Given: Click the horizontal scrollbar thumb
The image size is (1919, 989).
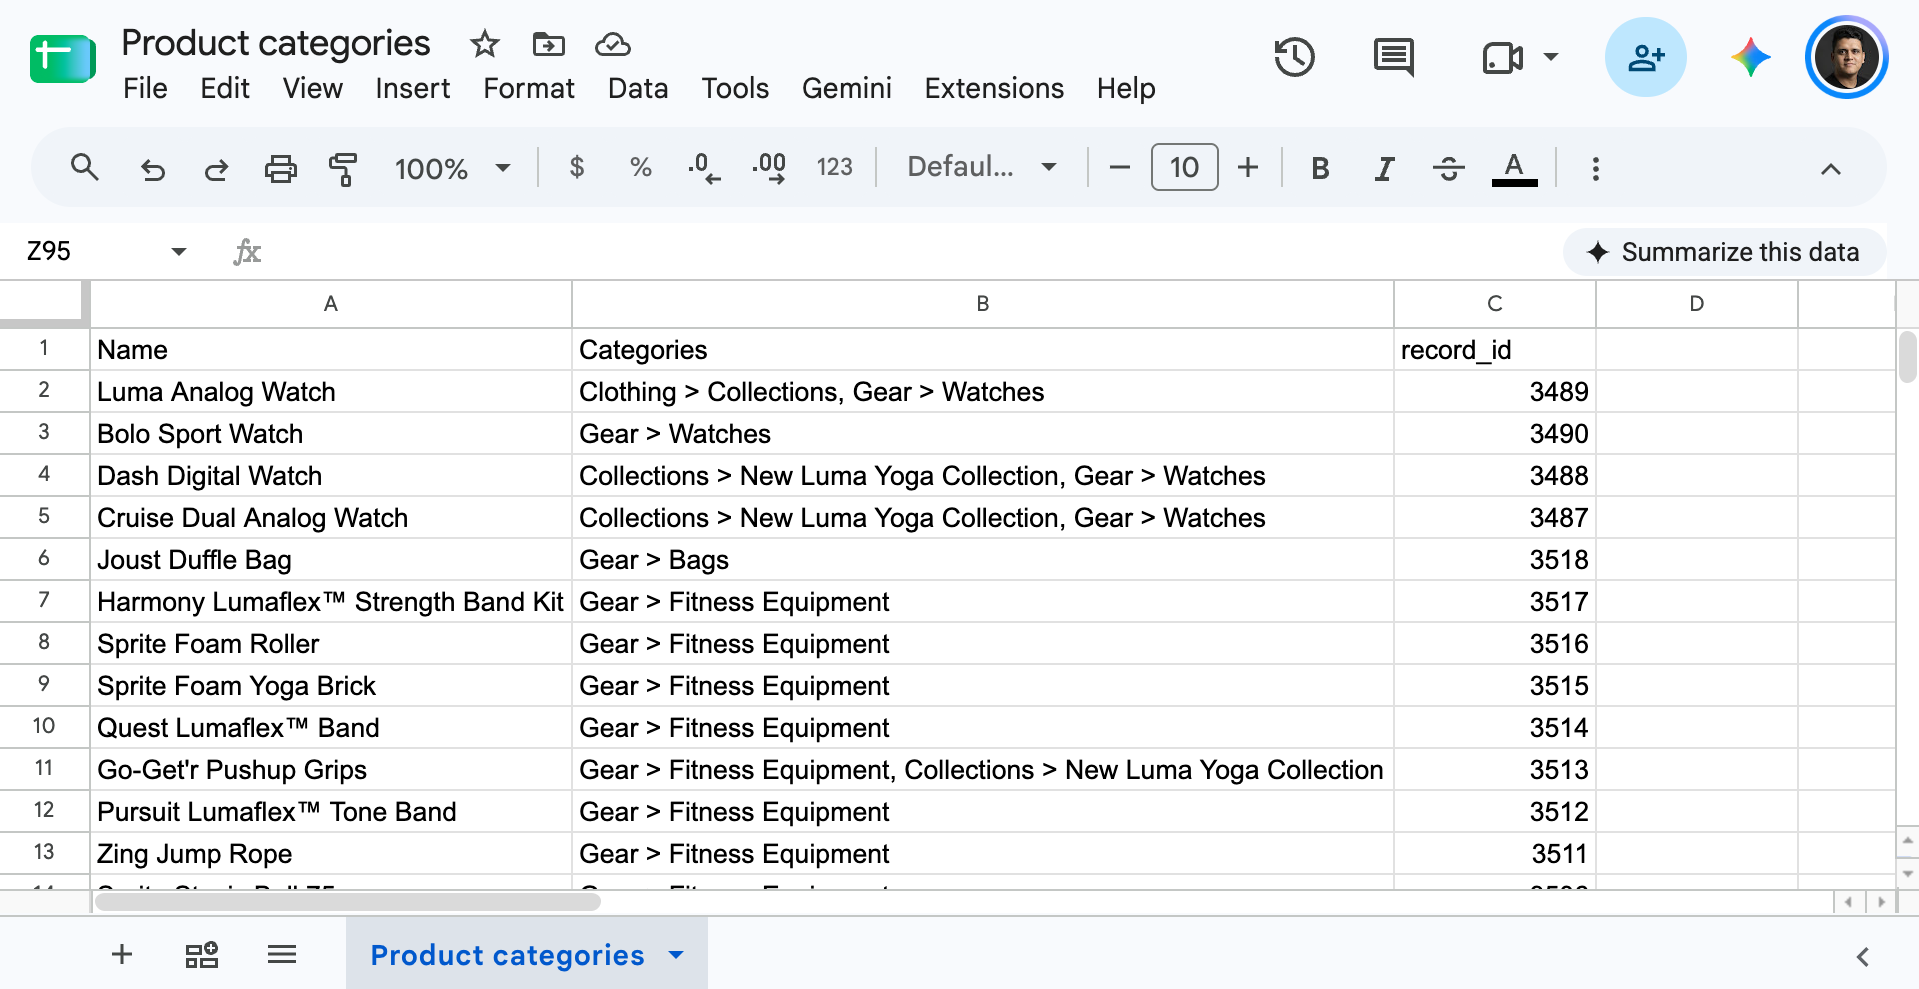Looking at the screenshot, I should pyautogui.click(x=347, y=902).
